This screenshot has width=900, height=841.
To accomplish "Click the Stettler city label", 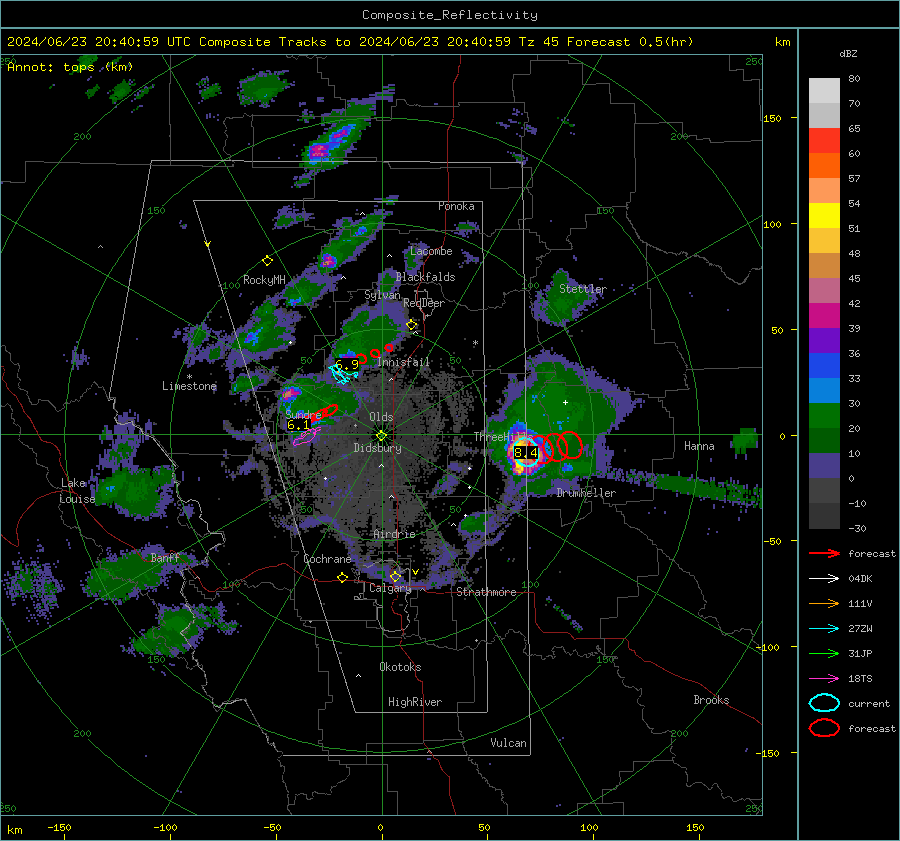I will [x=583, y=289].
